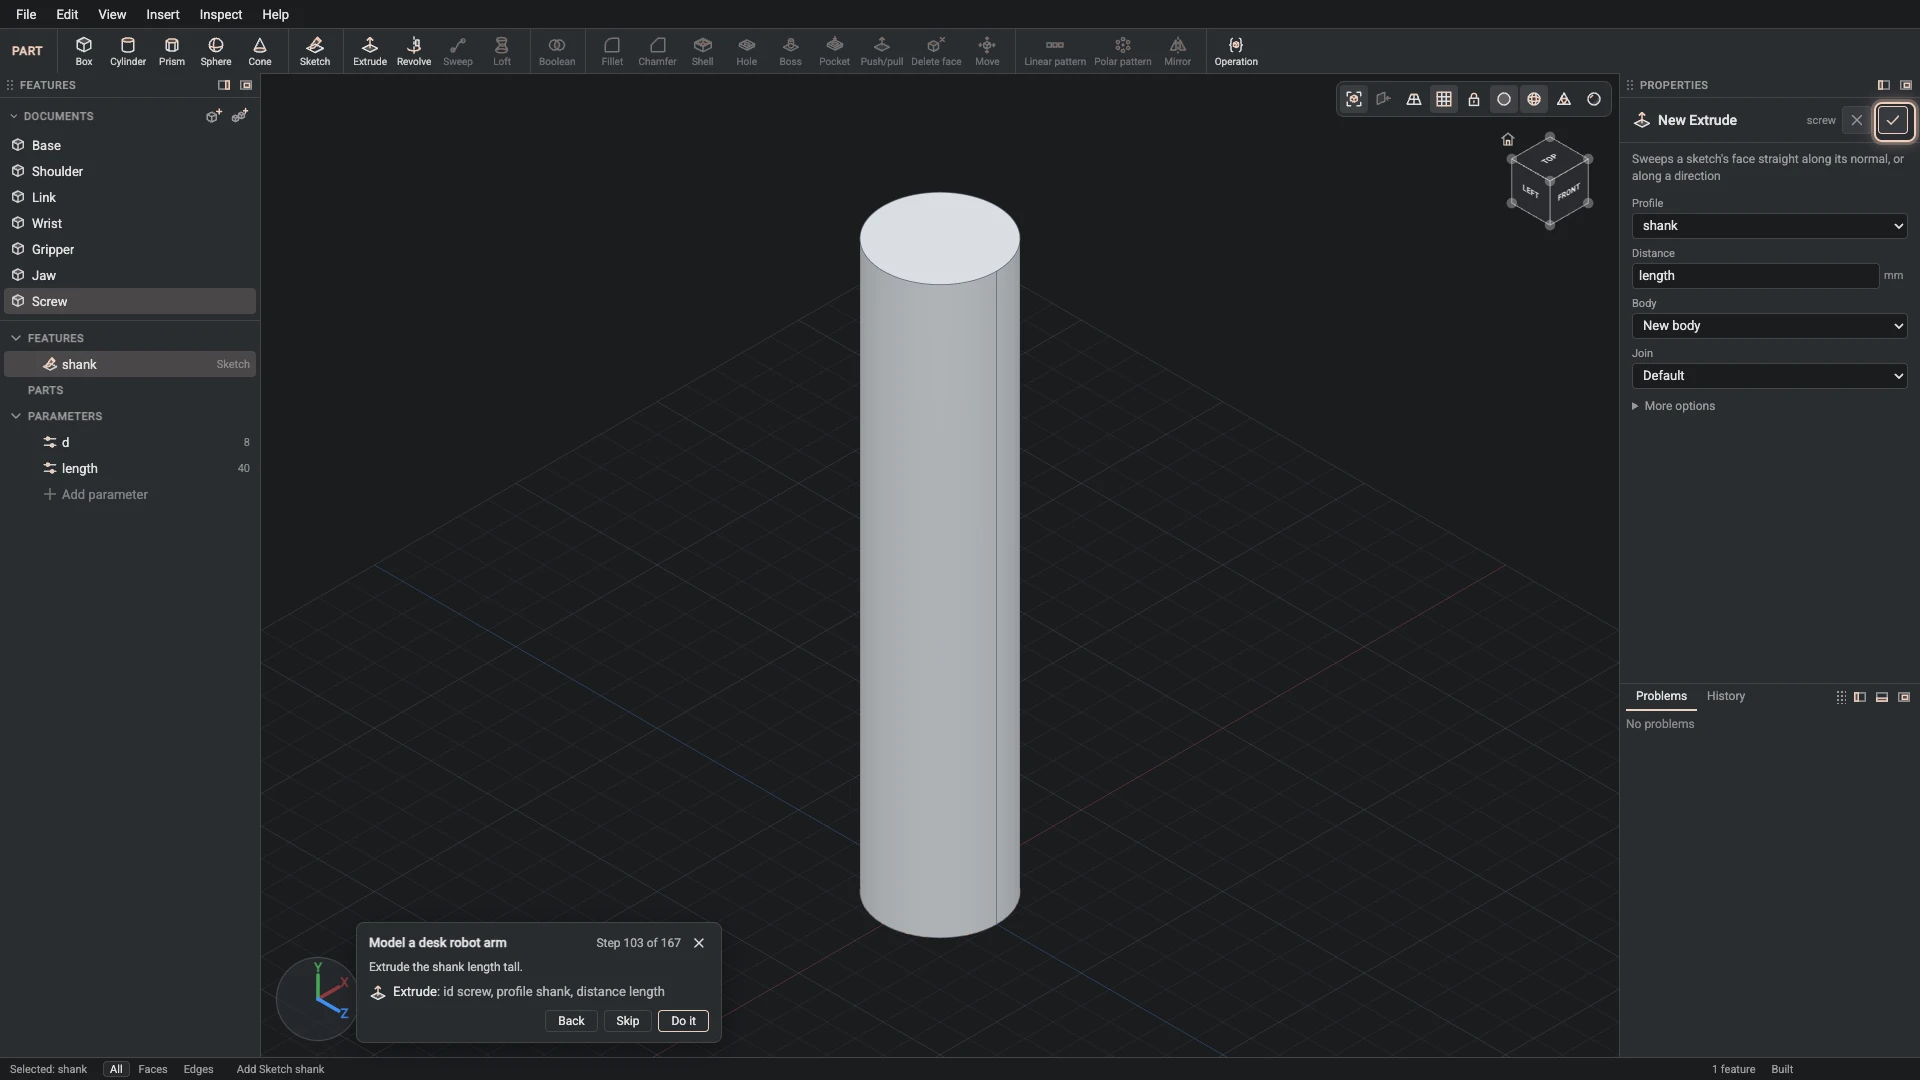The image size is (1920, 1080).
Task: Click the home view icon
Action: [x=1508, y=139]
